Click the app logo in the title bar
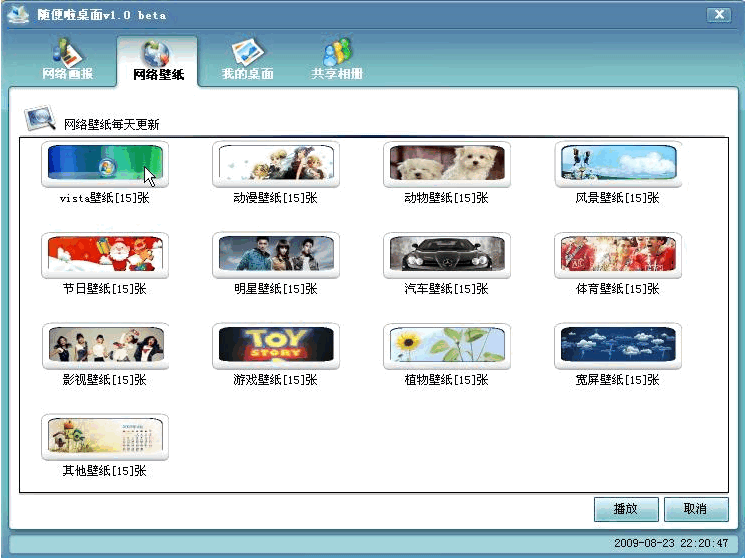The image size is (745, 559). 19,15
